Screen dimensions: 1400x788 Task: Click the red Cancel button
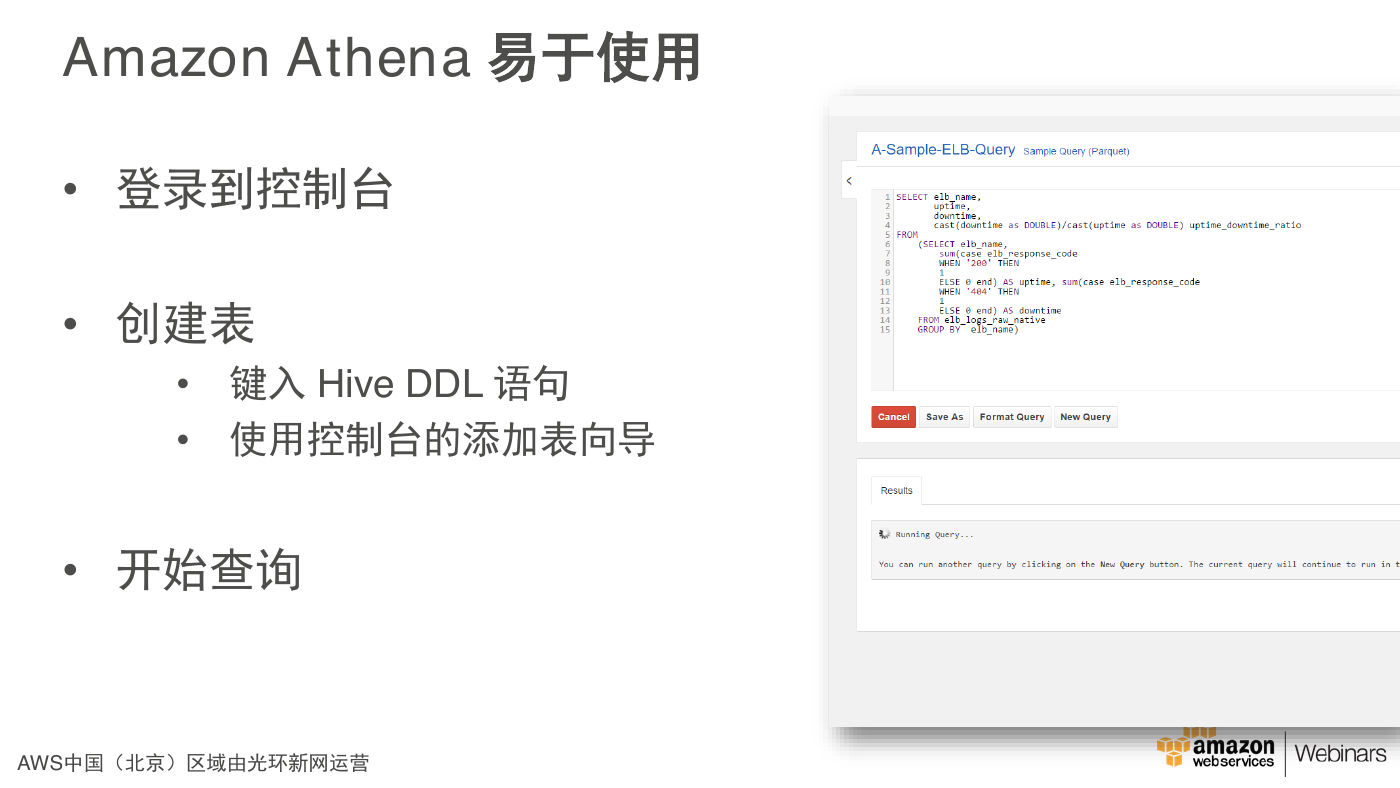click(893, 417)
